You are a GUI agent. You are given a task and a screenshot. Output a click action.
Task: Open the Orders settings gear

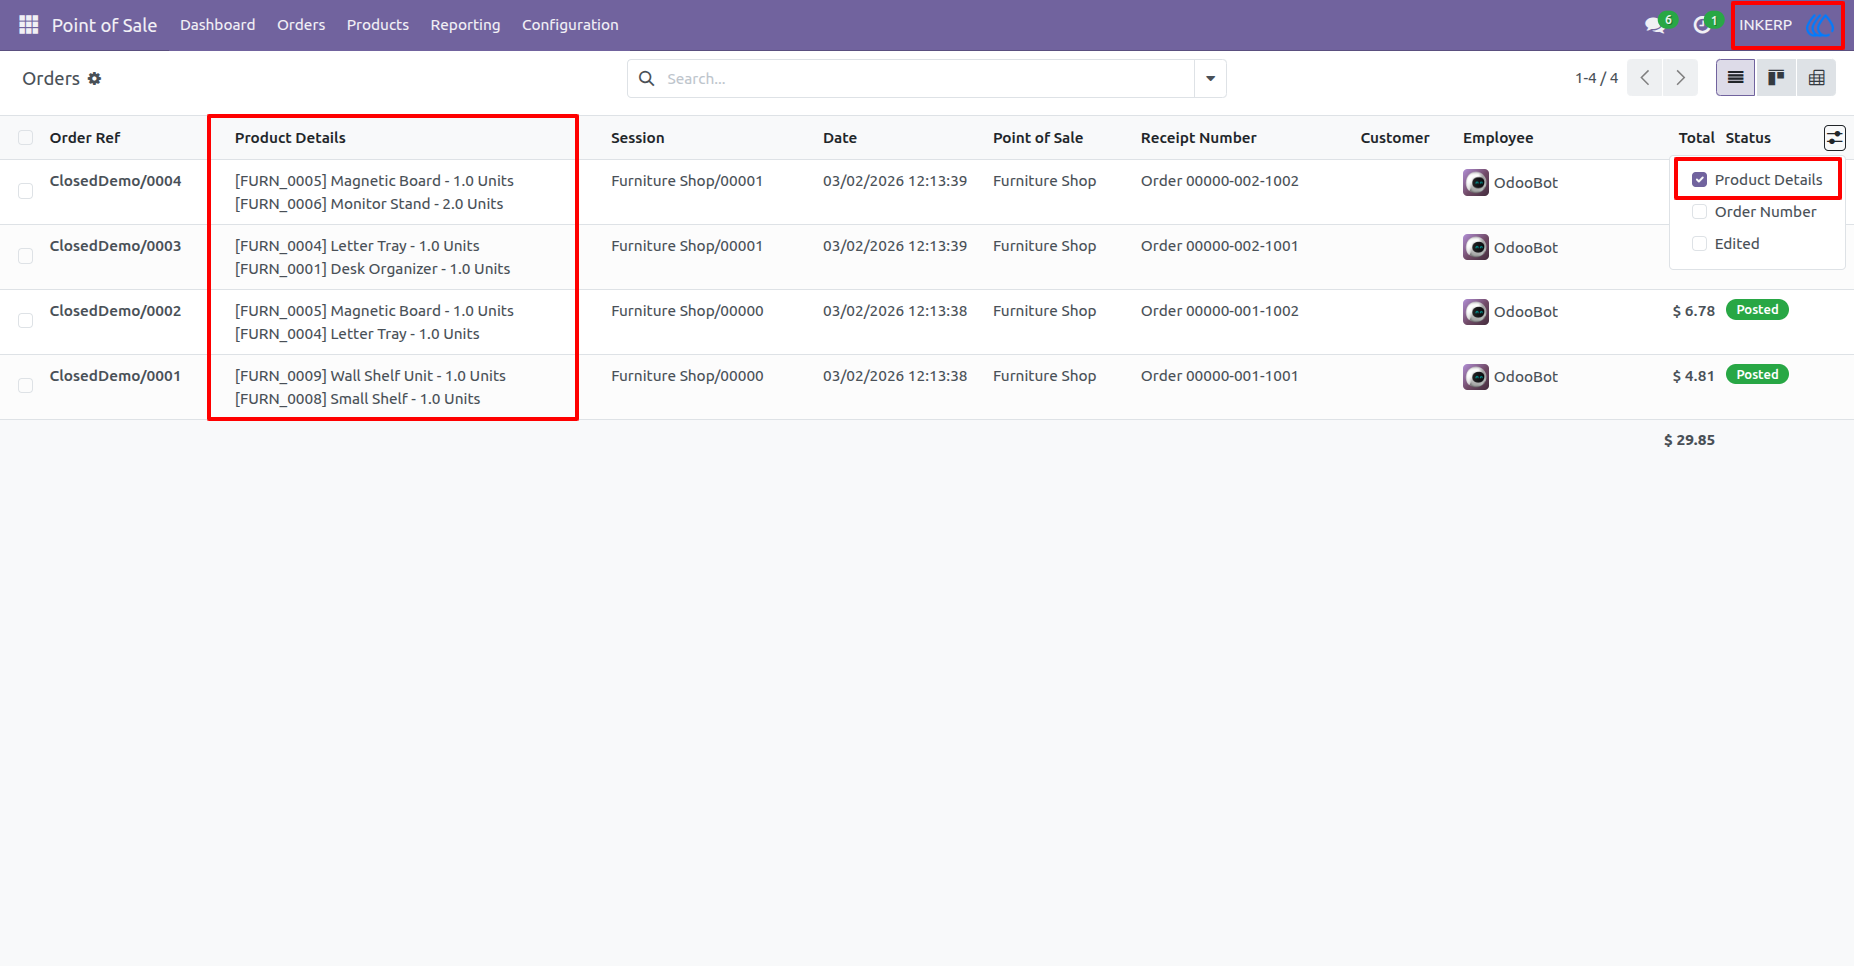[x=95, y=79]
